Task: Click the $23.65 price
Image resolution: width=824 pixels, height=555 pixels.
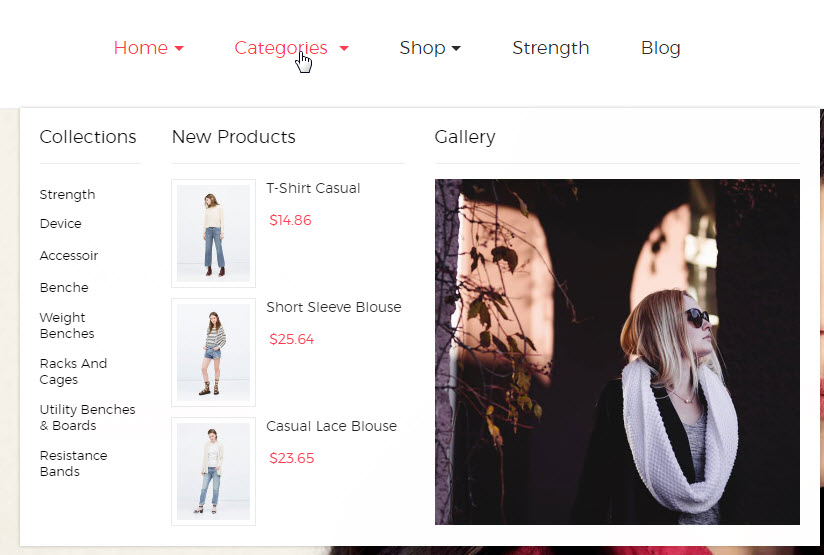Action: [292, 458]
